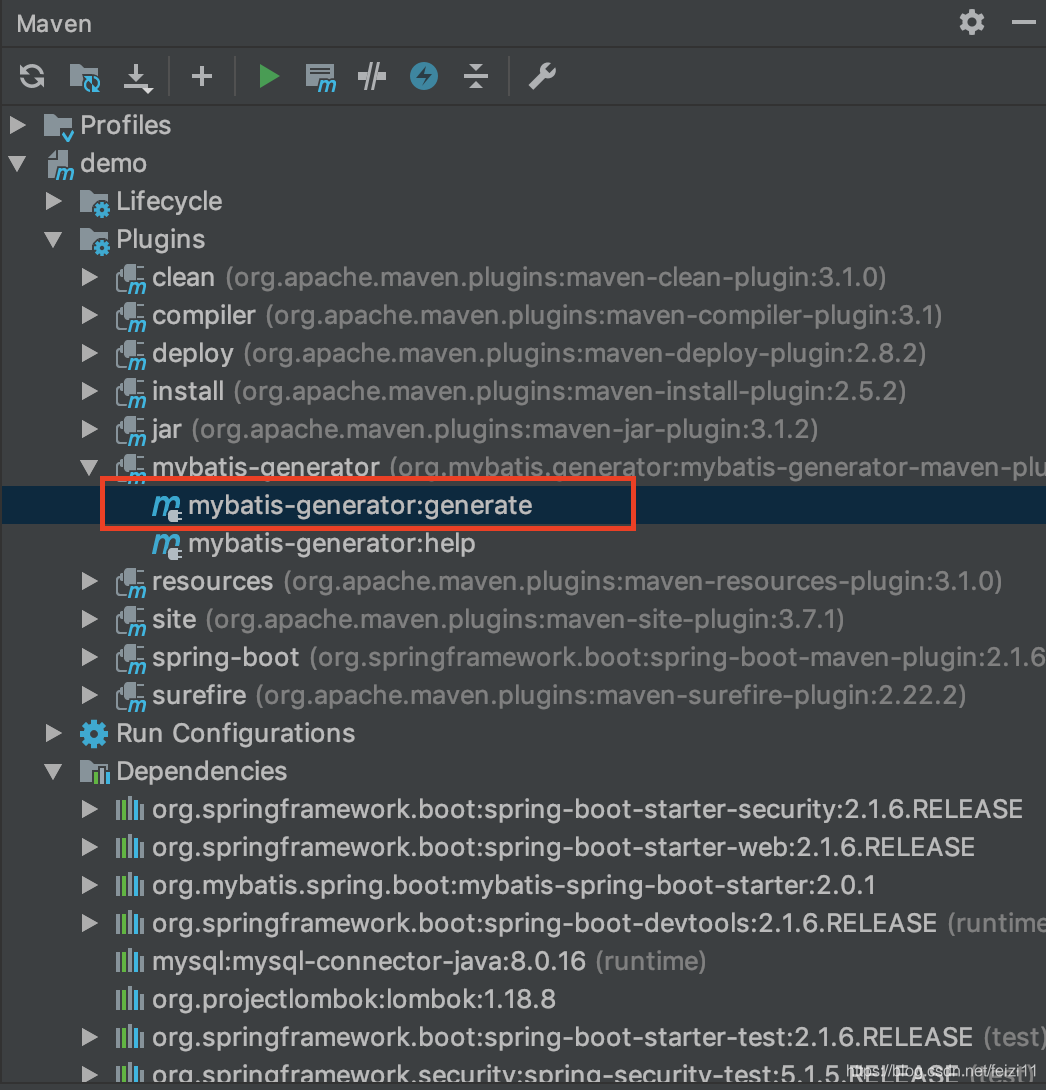Open Maven panel gear options
Image resolution: width=1046 pixels, height=1090 pixels.
point(972,22)
